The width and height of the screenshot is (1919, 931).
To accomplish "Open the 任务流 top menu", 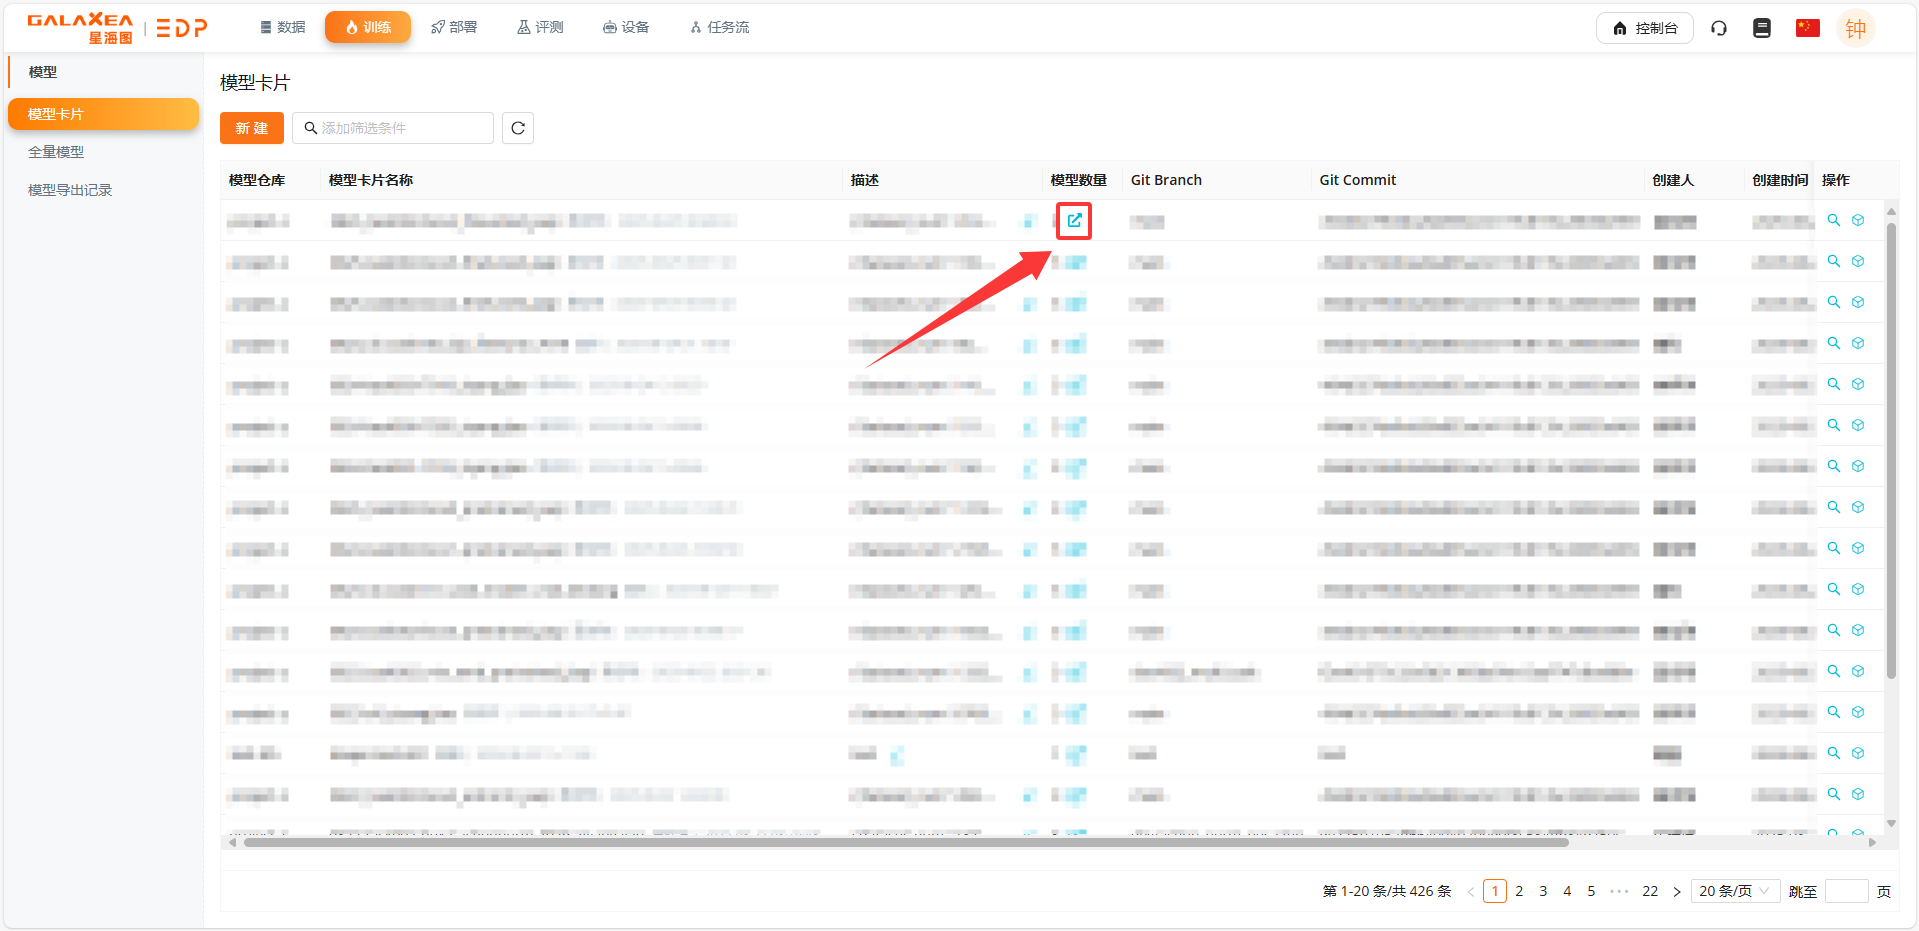I will 719,27.
